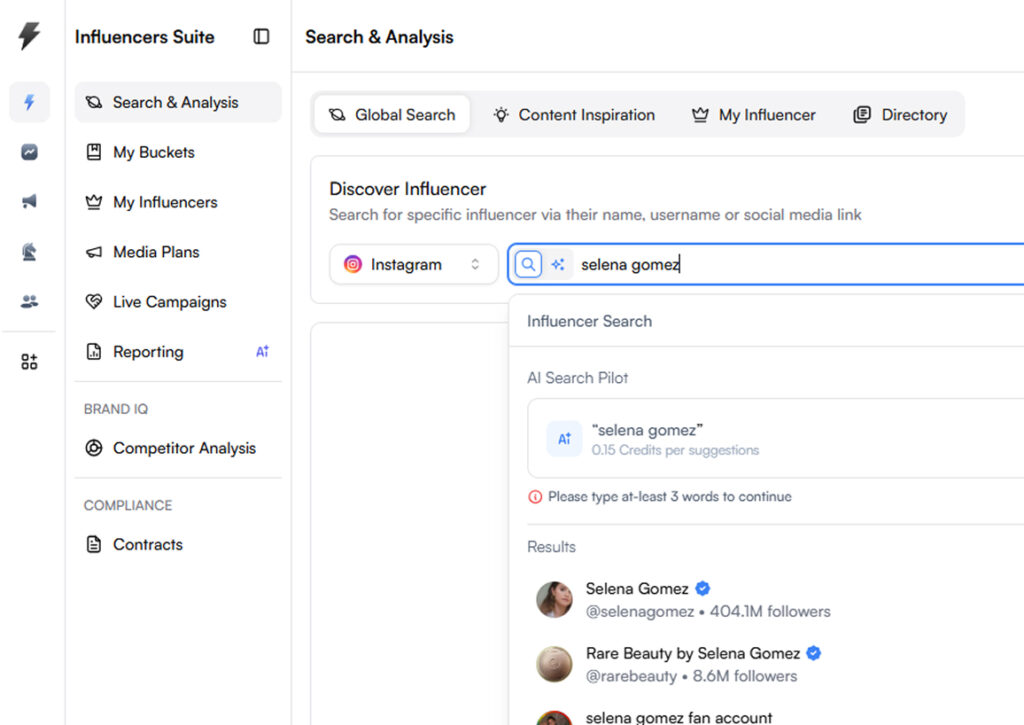
Task: Switch to the Global Search tab
Action: pyautogui.click(x=392, y=115)
